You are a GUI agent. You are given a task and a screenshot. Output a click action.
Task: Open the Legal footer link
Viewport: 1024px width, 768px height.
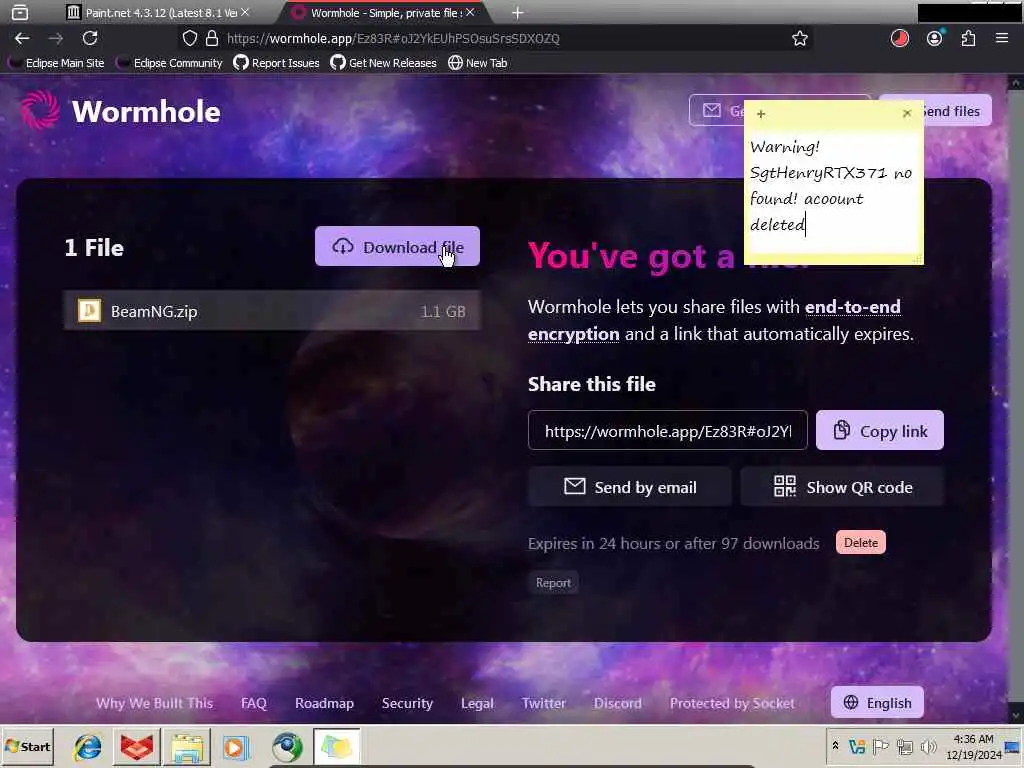click(x=477, y=703)
